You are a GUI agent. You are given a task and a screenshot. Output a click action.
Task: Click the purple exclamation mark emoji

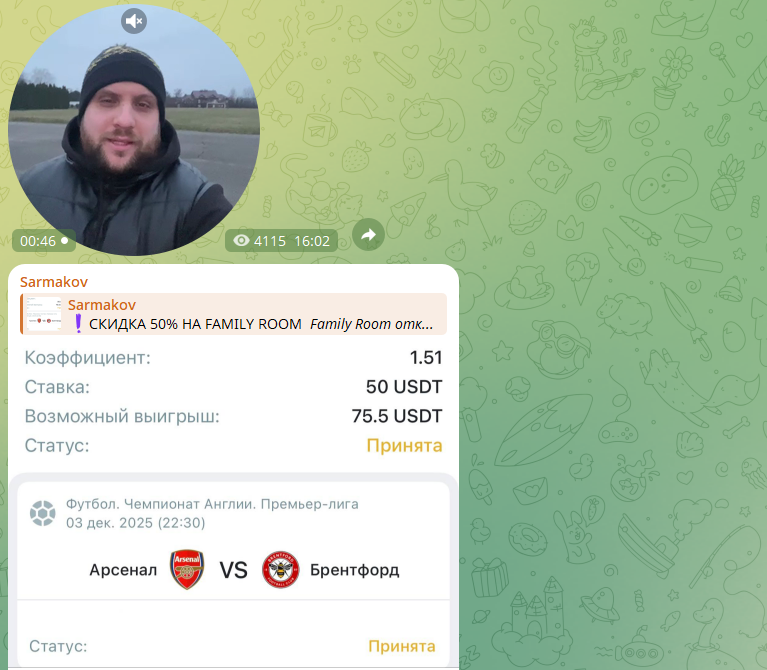pos(78,324)
